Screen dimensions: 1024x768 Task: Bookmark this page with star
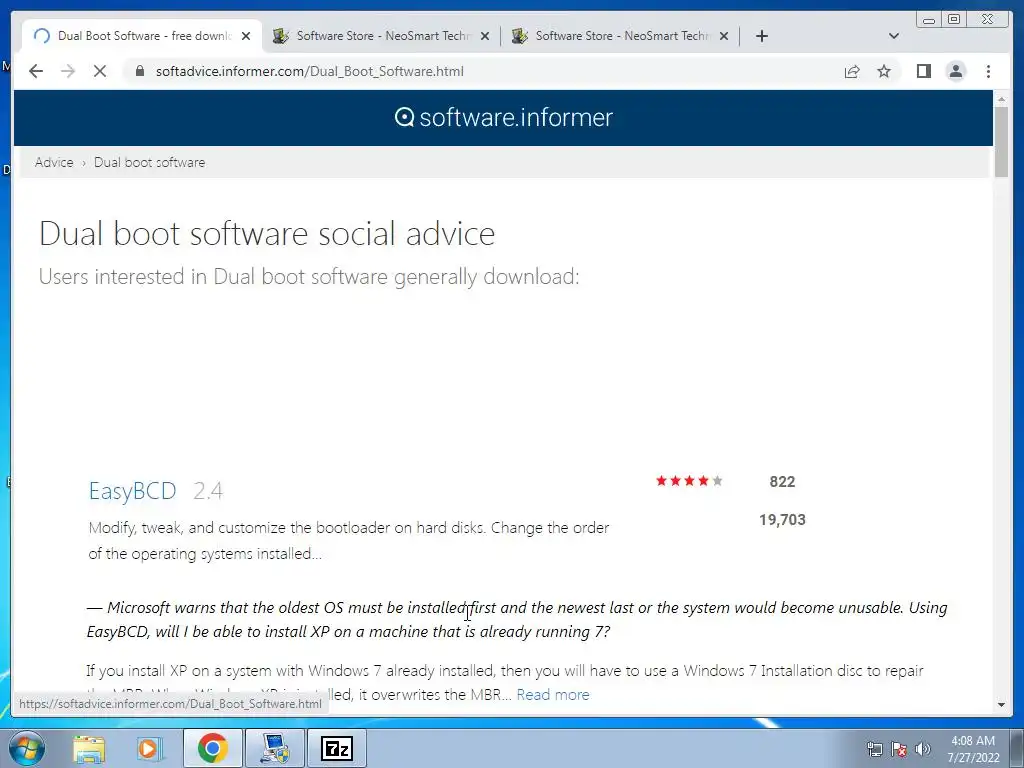[884, 71]
